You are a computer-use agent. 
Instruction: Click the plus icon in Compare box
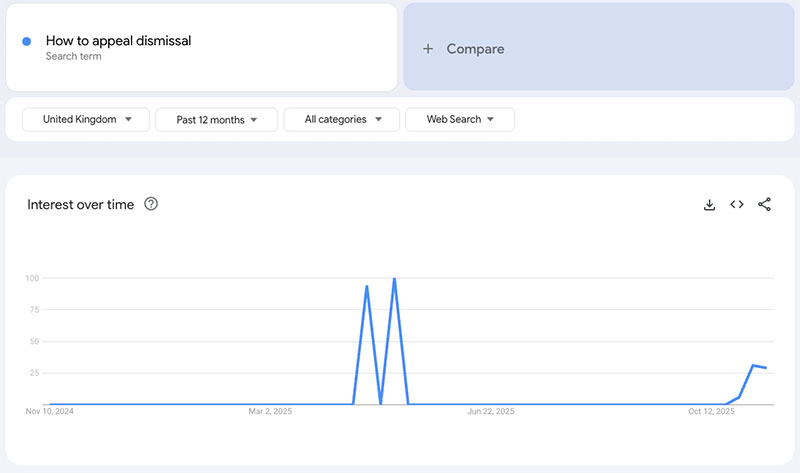(x=428, y=49)
